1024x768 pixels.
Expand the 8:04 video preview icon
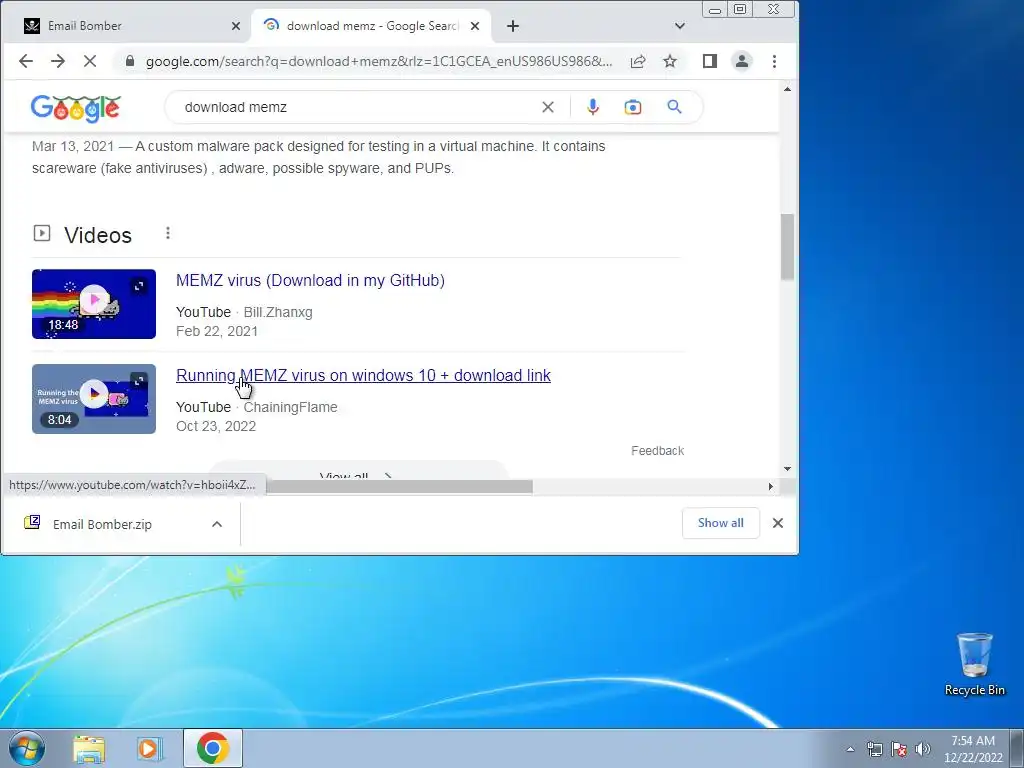click(138, 381)
